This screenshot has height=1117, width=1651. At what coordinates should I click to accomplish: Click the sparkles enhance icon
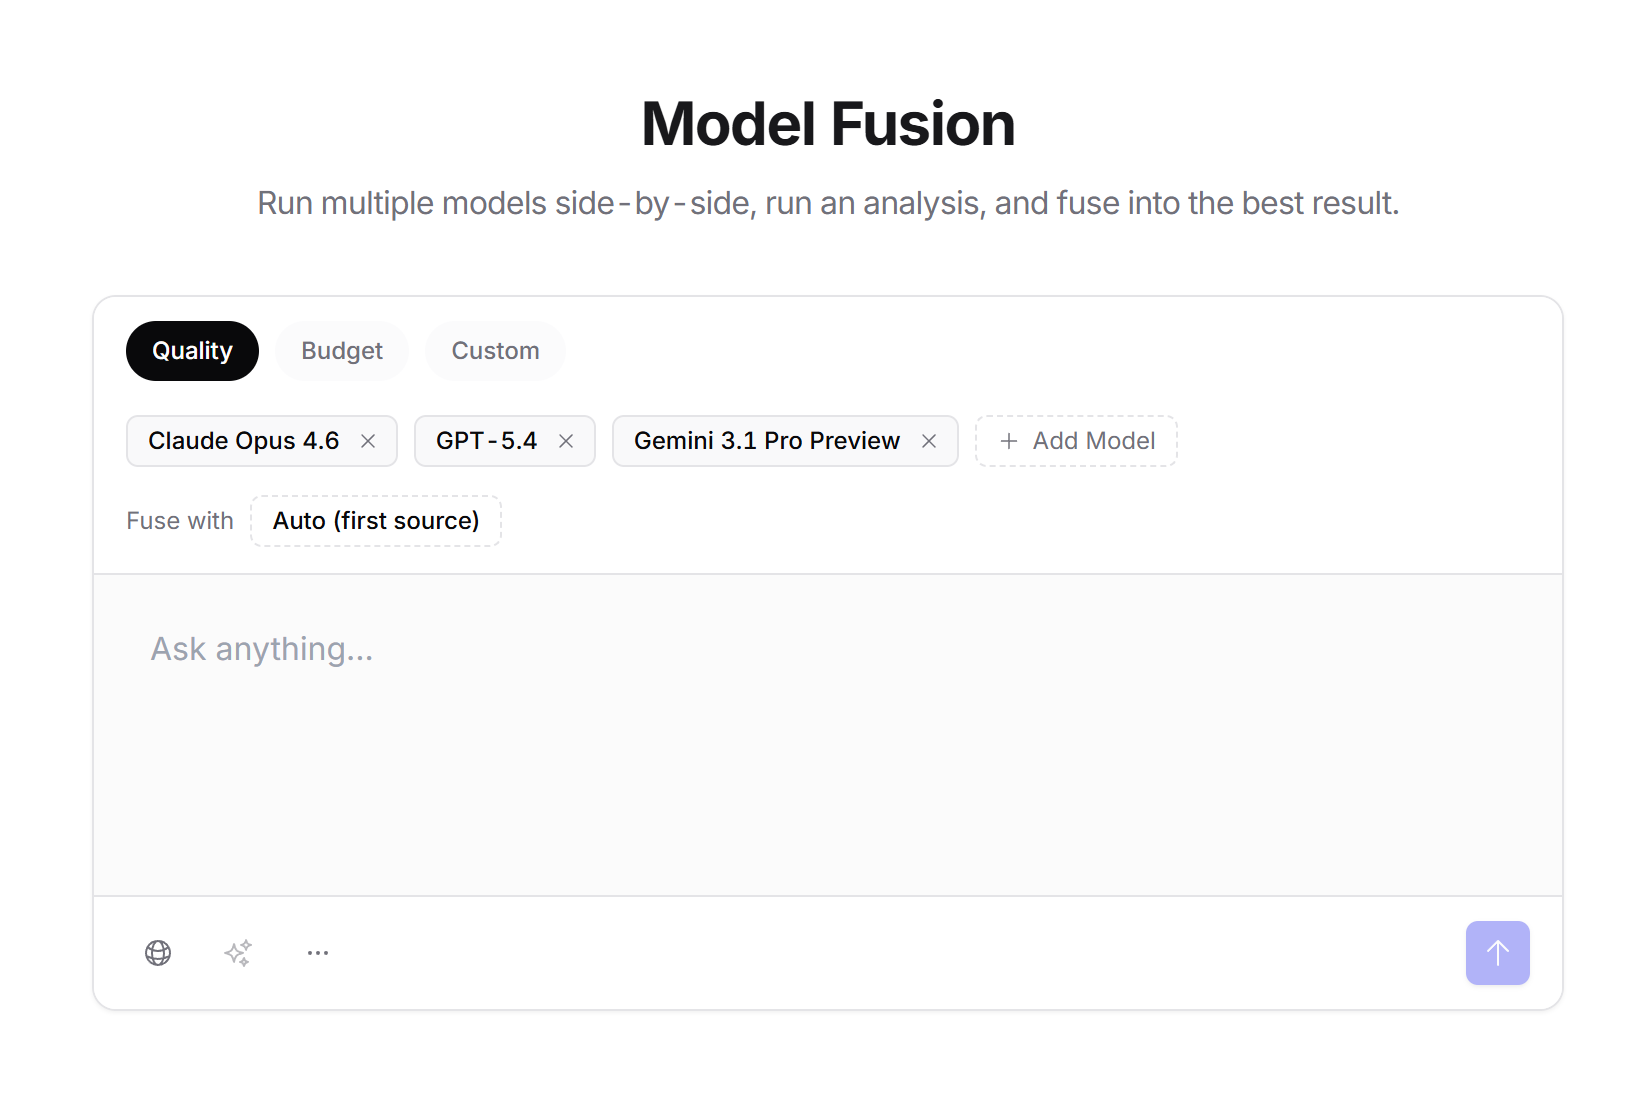[238, 953]
